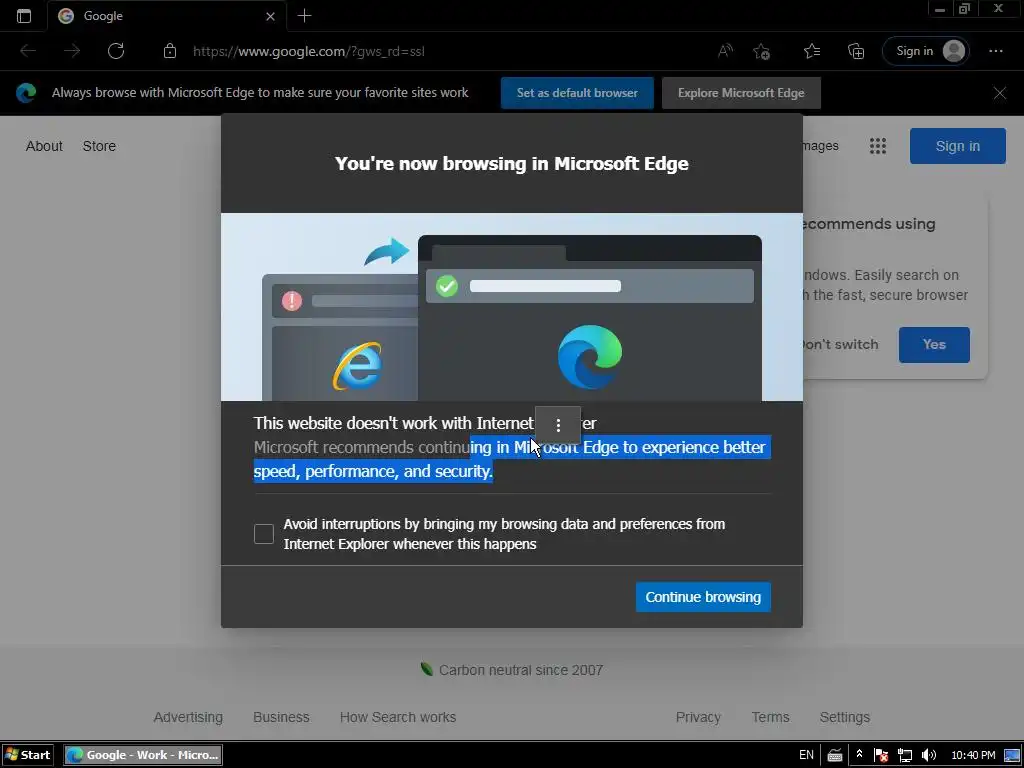Open a new tab with plus button
The width and height of the screenshot is (1024, 768).
pos(304,16)
